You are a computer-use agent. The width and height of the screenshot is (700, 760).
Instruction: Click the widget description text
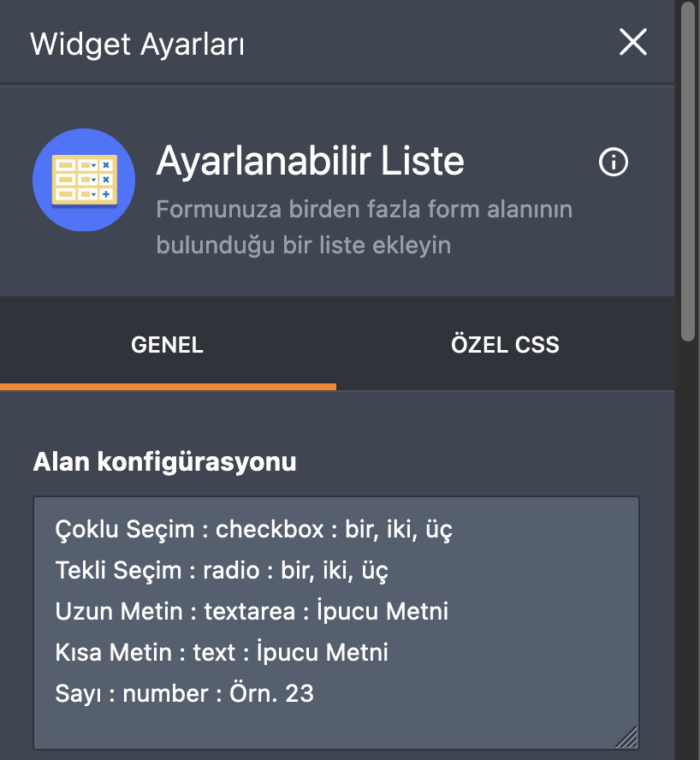(x=364, y=227)
